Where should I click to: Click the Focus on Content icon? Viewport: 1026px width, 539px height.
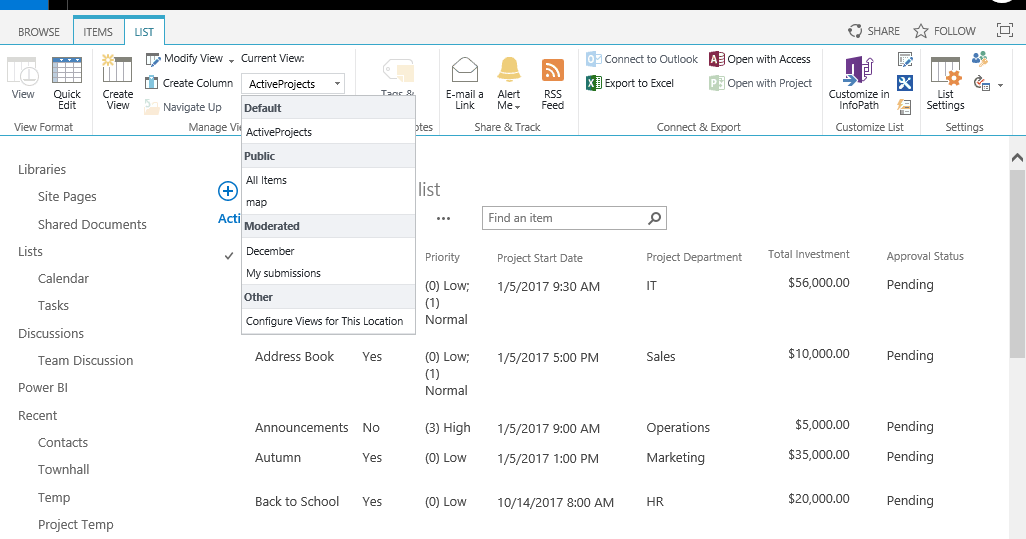pyautogui.click(x=1004, y=30)
